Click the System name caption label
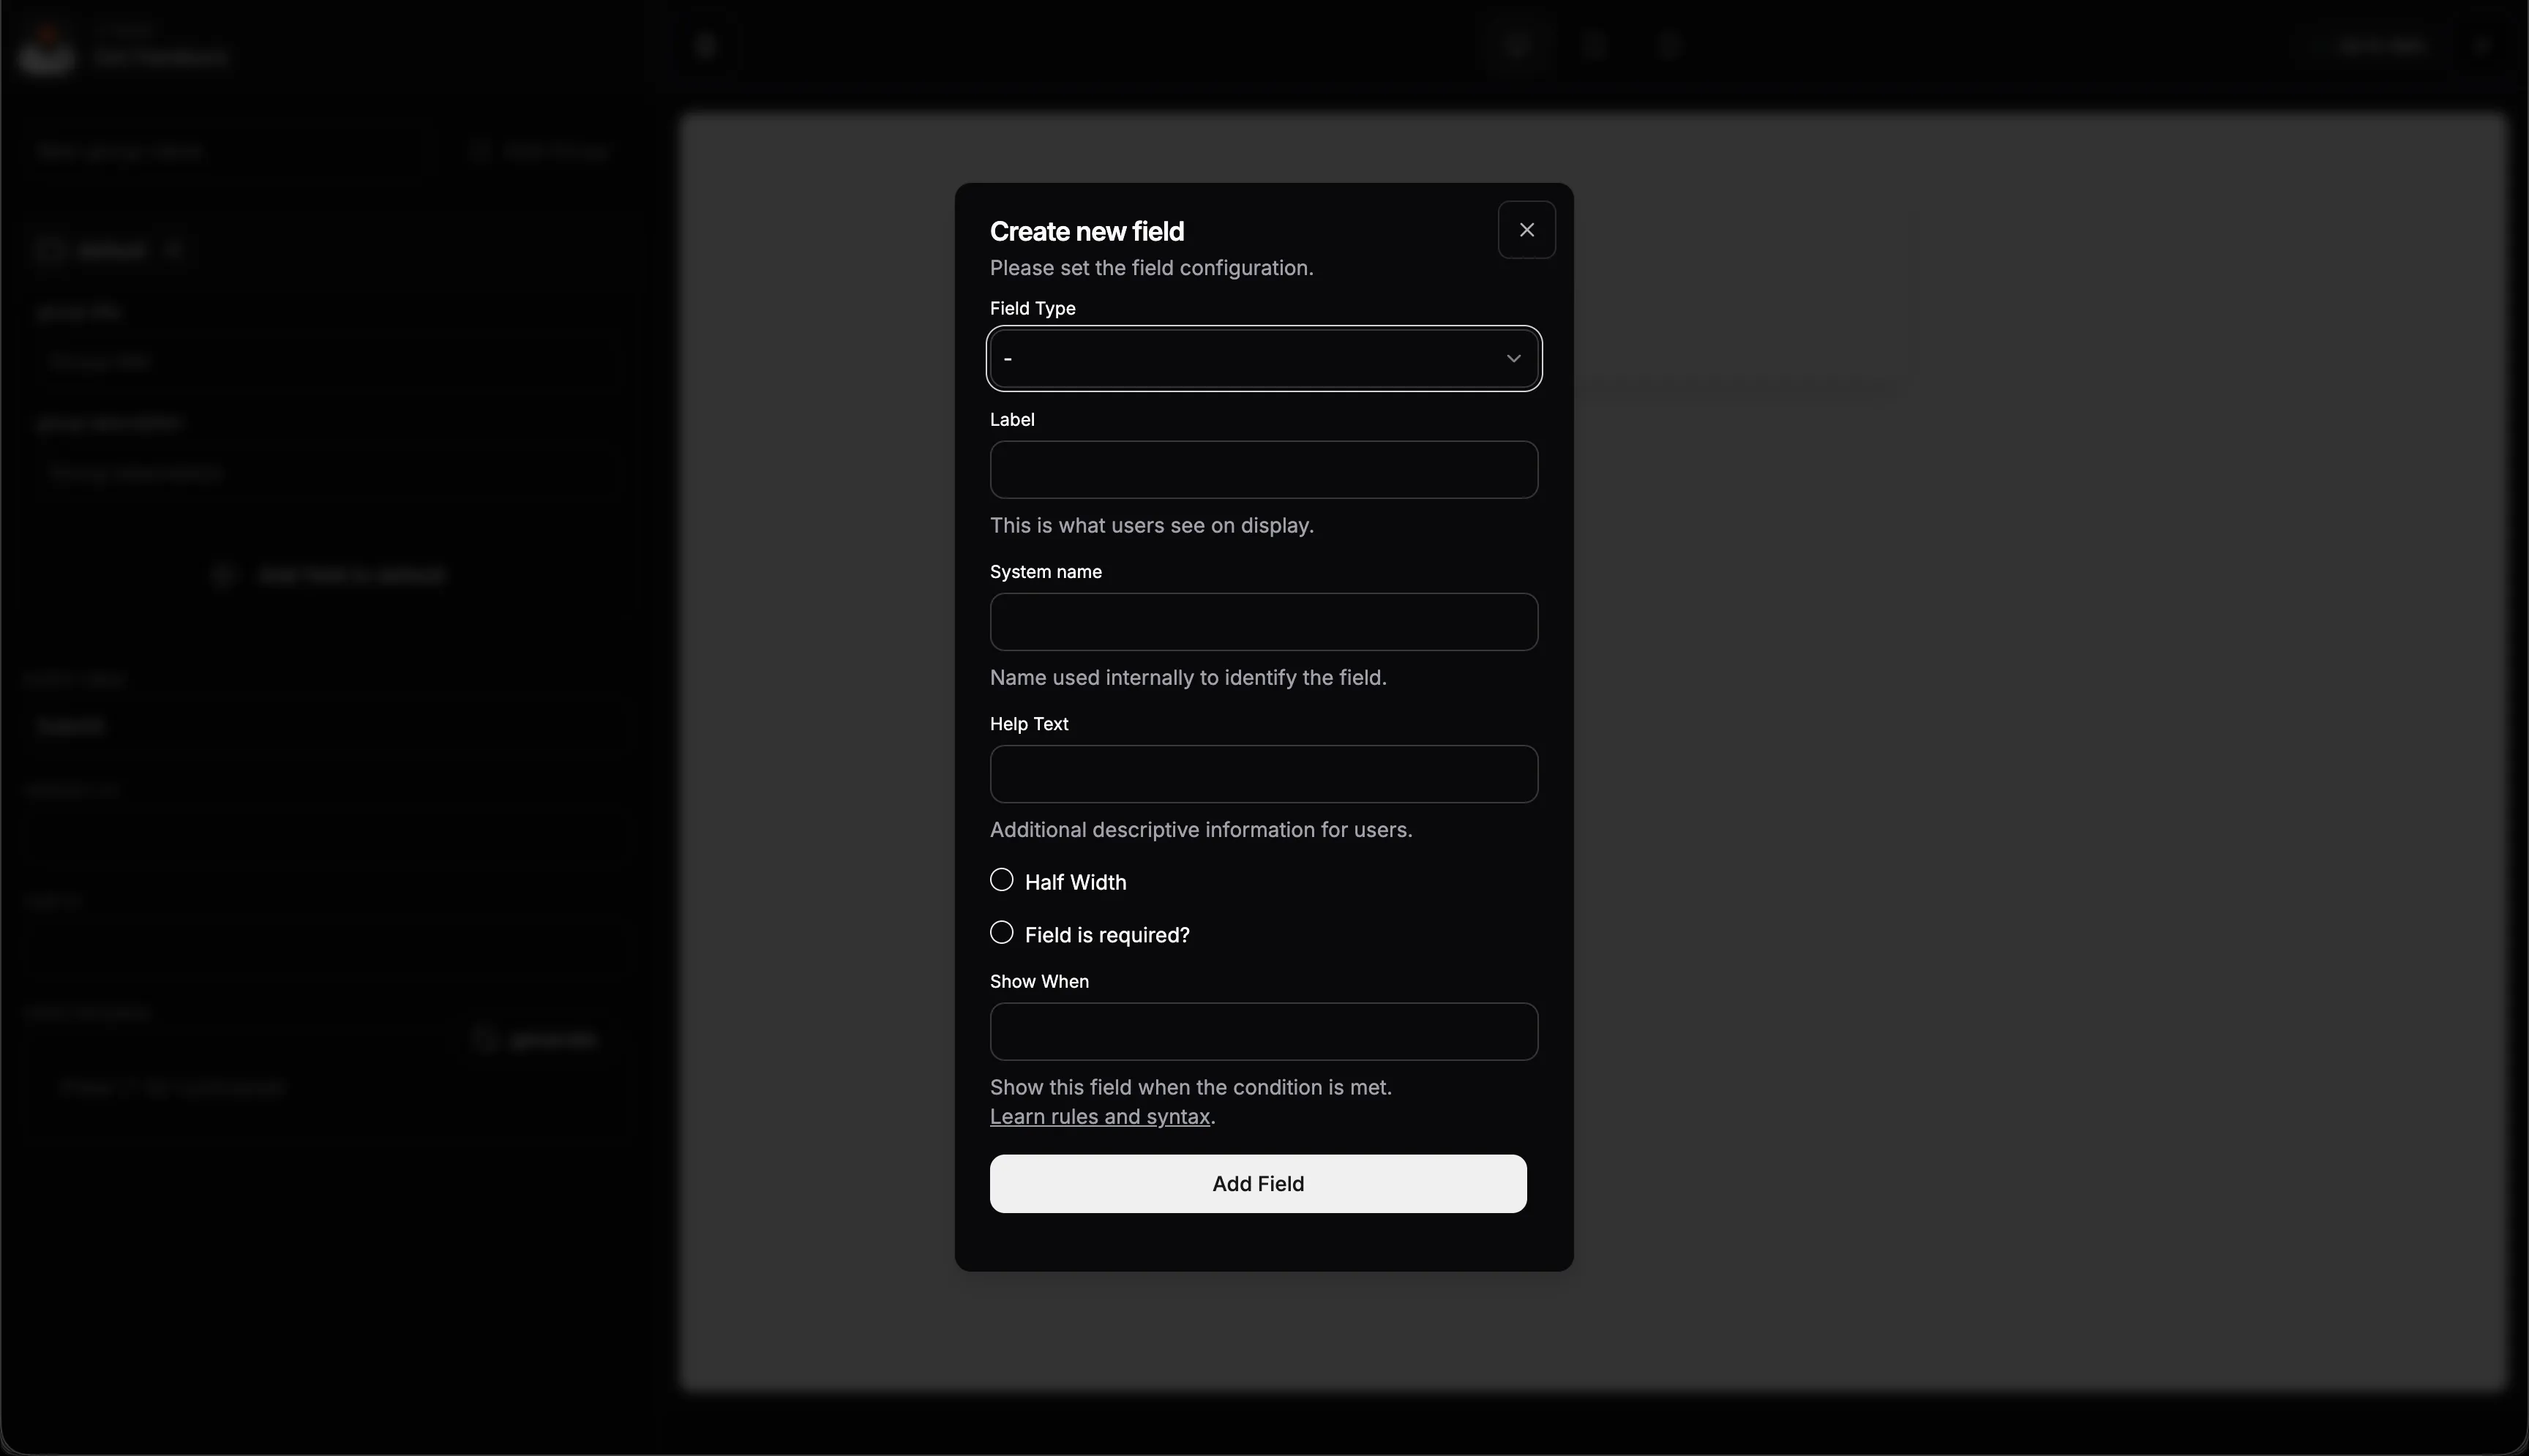The width and height of the screenshot is (2529, 1456). point(1045,572)
